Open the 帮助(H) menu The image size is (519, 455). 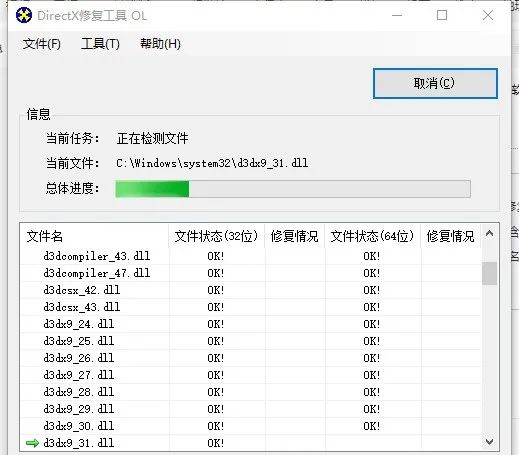[160, 44]
